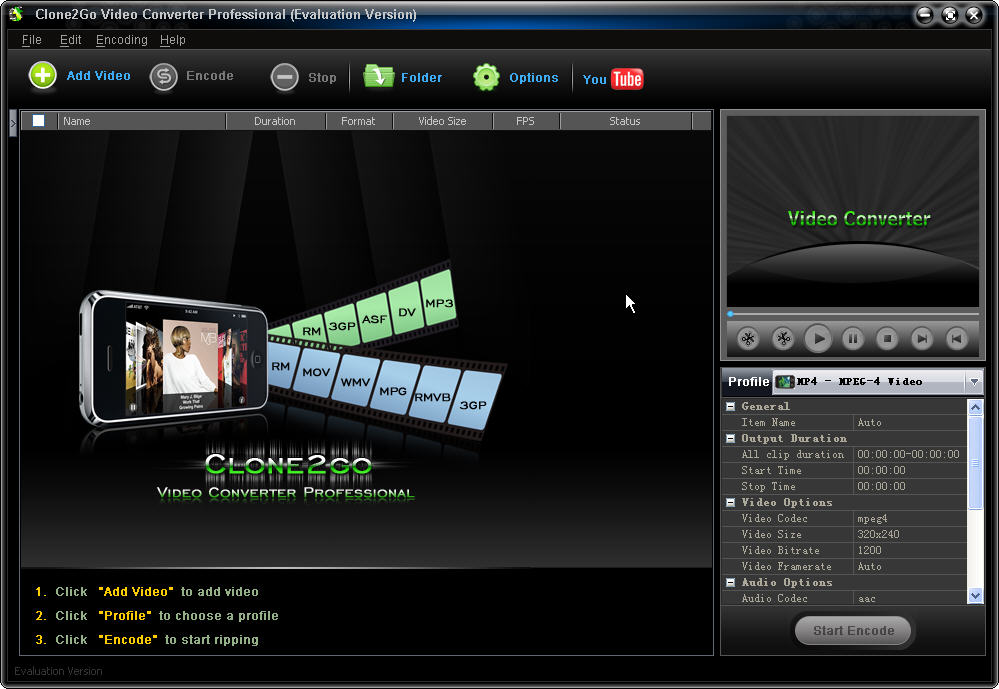The width and height of the screenshot is (999, 689).
Task: Open the YouTube downloader button
Action: pyautogui.click(x=613, y=79)
